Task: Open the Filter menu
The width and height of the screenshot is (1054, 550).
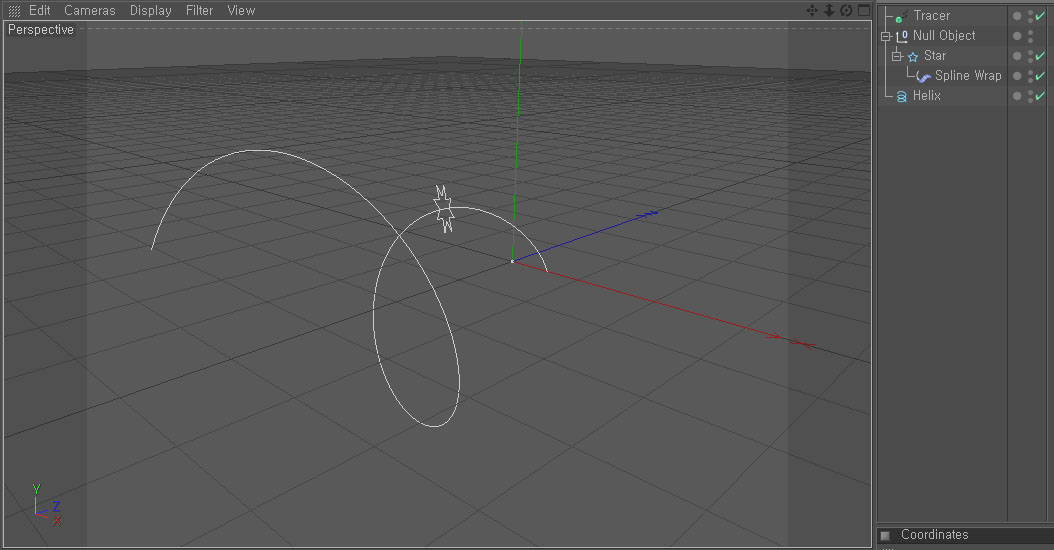Action: pyautogui.click(x=199, y=11)
